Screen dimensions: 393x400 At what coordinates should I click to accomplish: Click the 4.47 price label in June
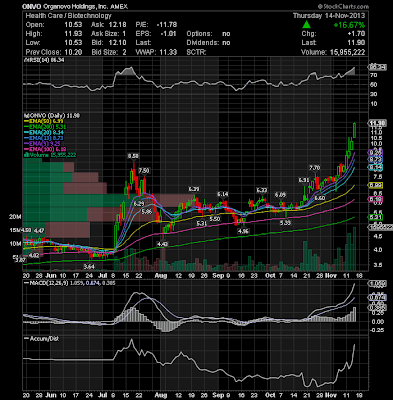(39, 231)
